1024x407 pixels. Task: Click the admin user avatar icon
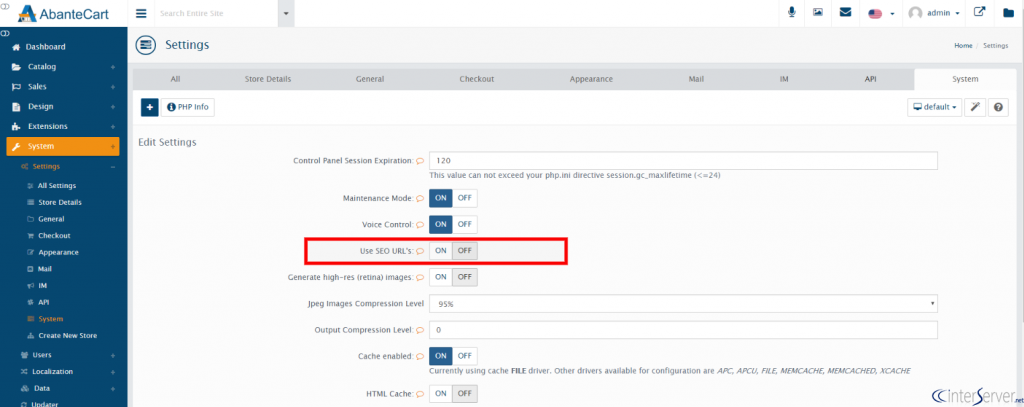916,13
